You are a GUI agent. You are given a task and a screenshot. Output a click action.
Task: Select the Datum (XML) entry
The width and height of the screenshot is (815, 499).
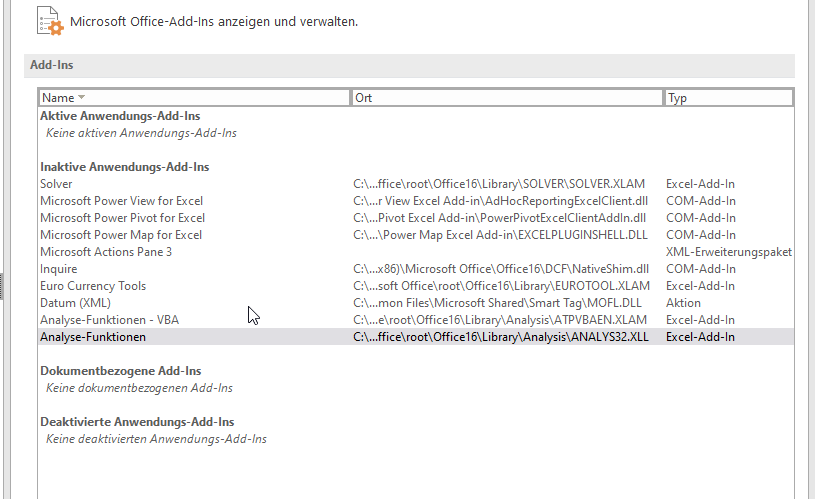click(x=416, y=303)
